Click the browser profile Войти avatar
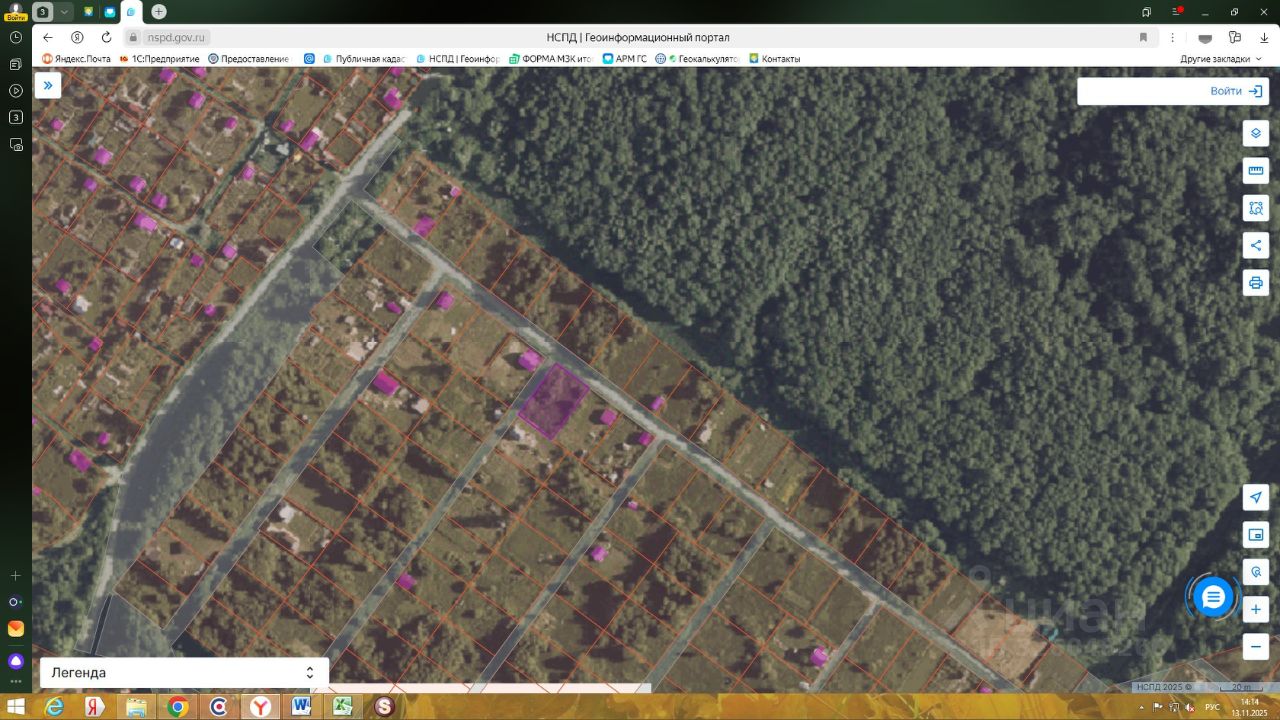 click(x=15, y=11)
